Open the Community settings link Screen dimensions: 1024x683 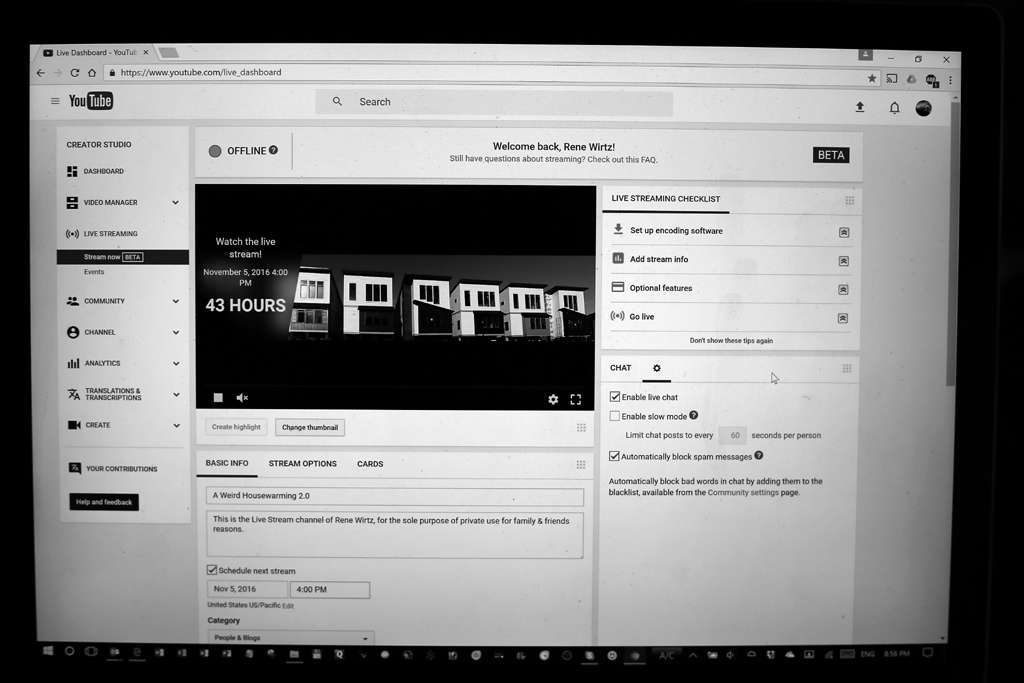[743, 492]
